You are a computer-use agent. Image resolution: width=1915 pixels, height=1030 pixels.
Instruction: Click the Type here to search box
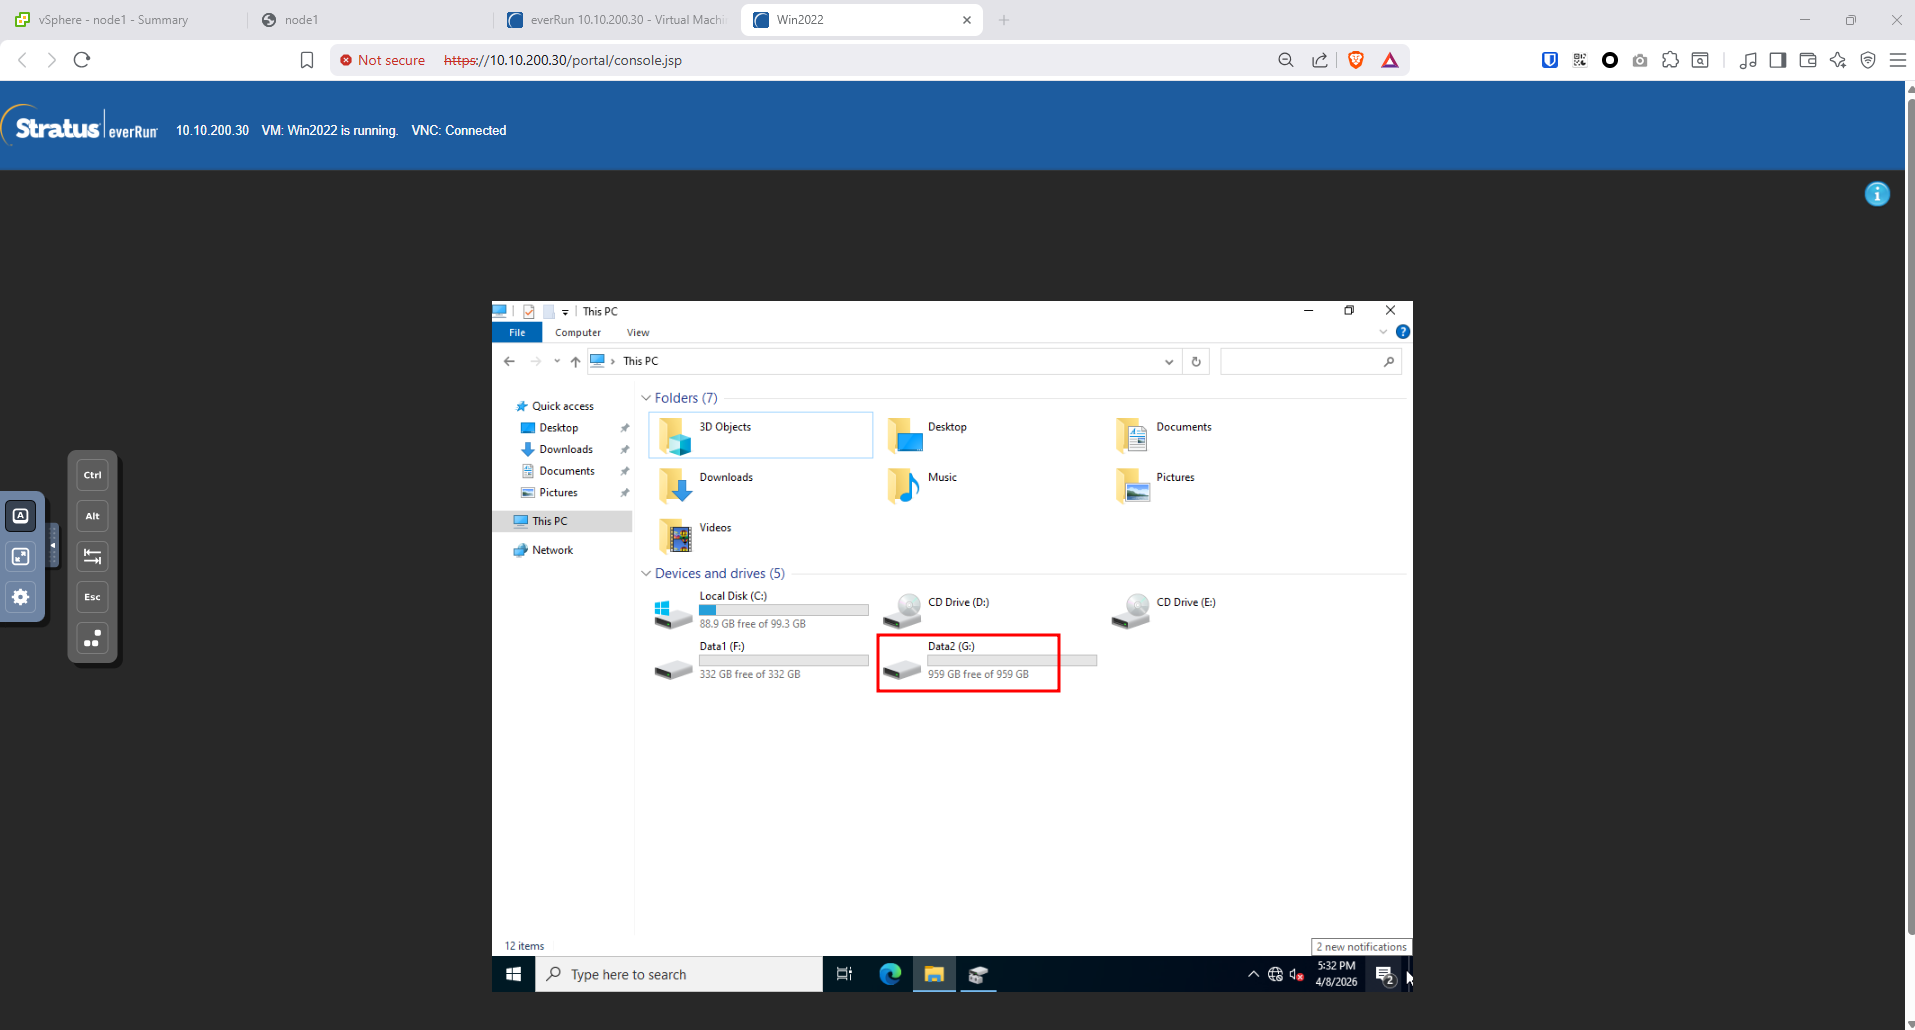[680, 974]
